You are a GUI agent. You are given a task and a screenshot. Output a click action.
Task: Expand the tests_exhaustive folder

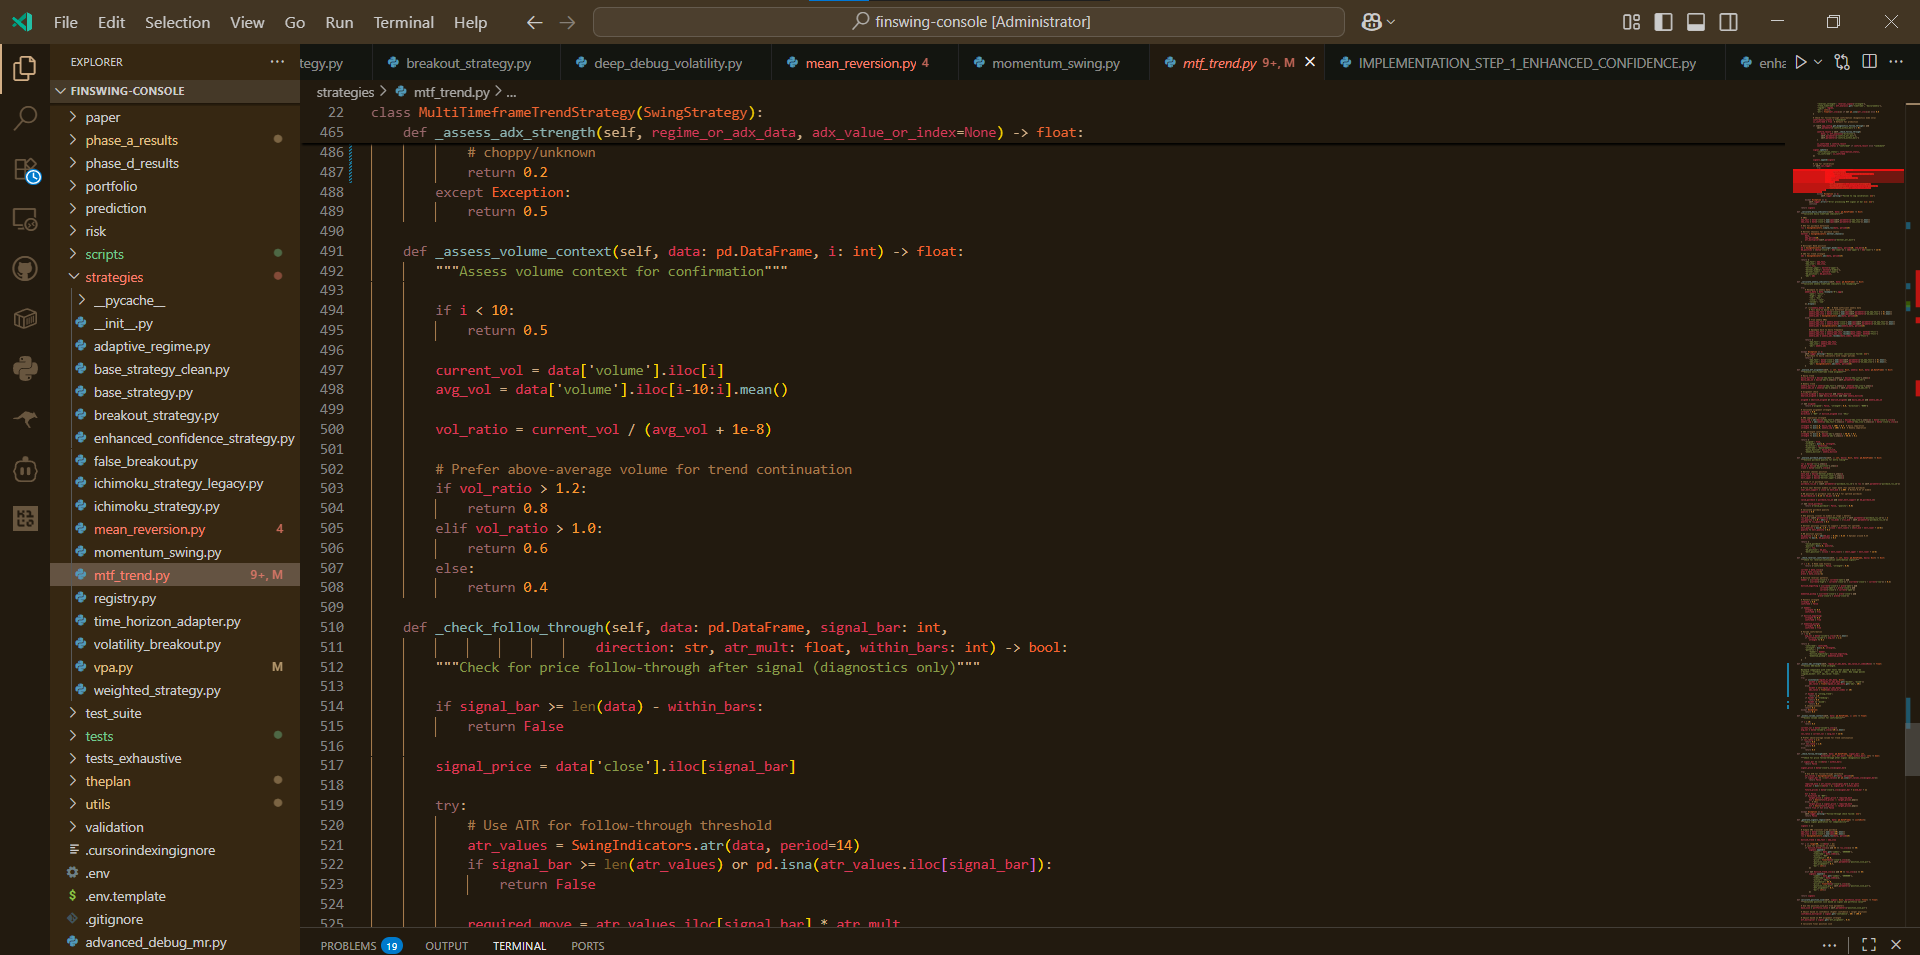pyautogui.click(x=133, y=758)
